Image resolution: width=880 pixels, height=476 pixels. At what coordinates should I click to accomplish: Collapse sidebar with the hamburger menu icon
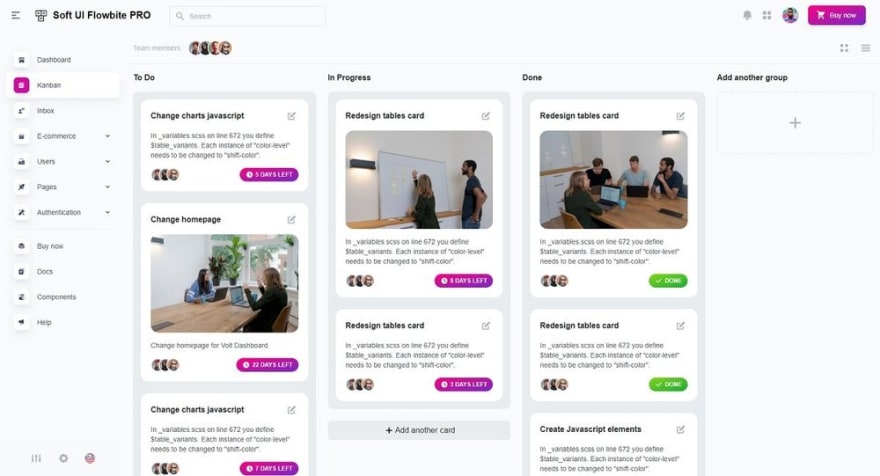pos(16,16)
